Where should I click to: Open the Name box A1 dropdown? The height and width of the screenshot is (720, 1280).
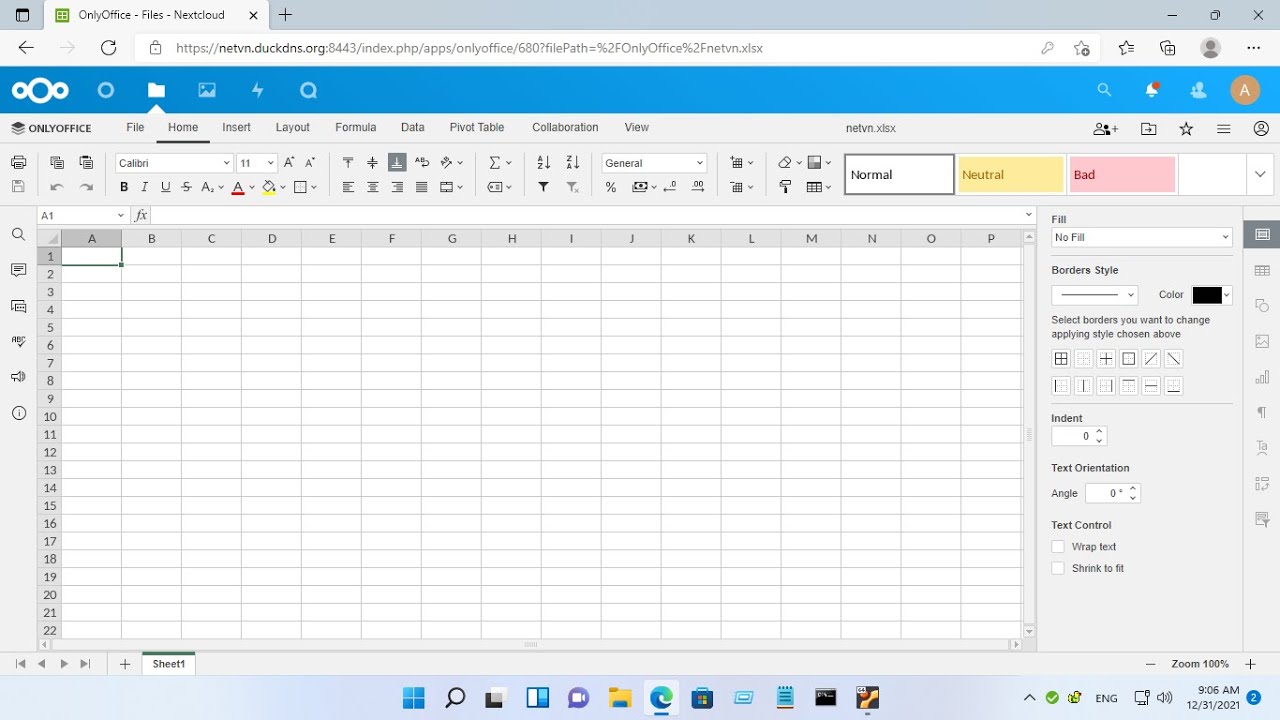coord(121,216)
